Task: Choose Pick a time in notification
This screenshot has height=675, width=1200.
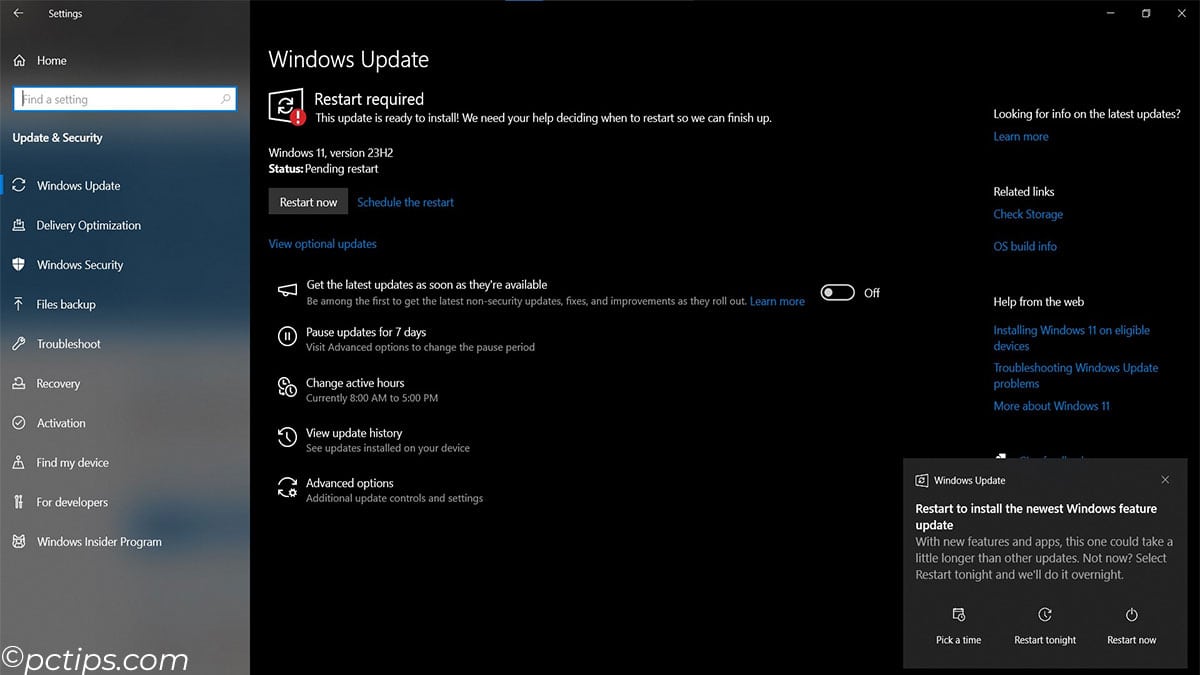Action: tap(958, 625)
